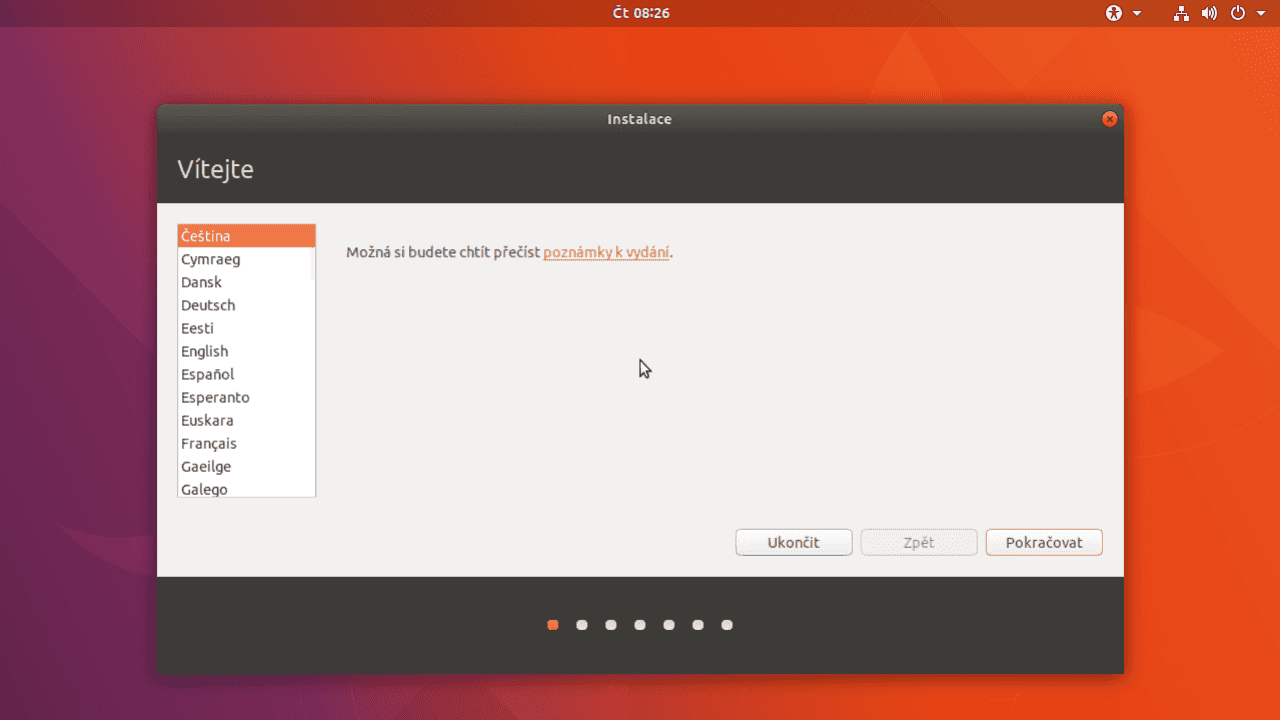The height and width of the screenshot is (720, 1280).
Task: Close the Instalace window
Action: click(x=1109, y=118)
